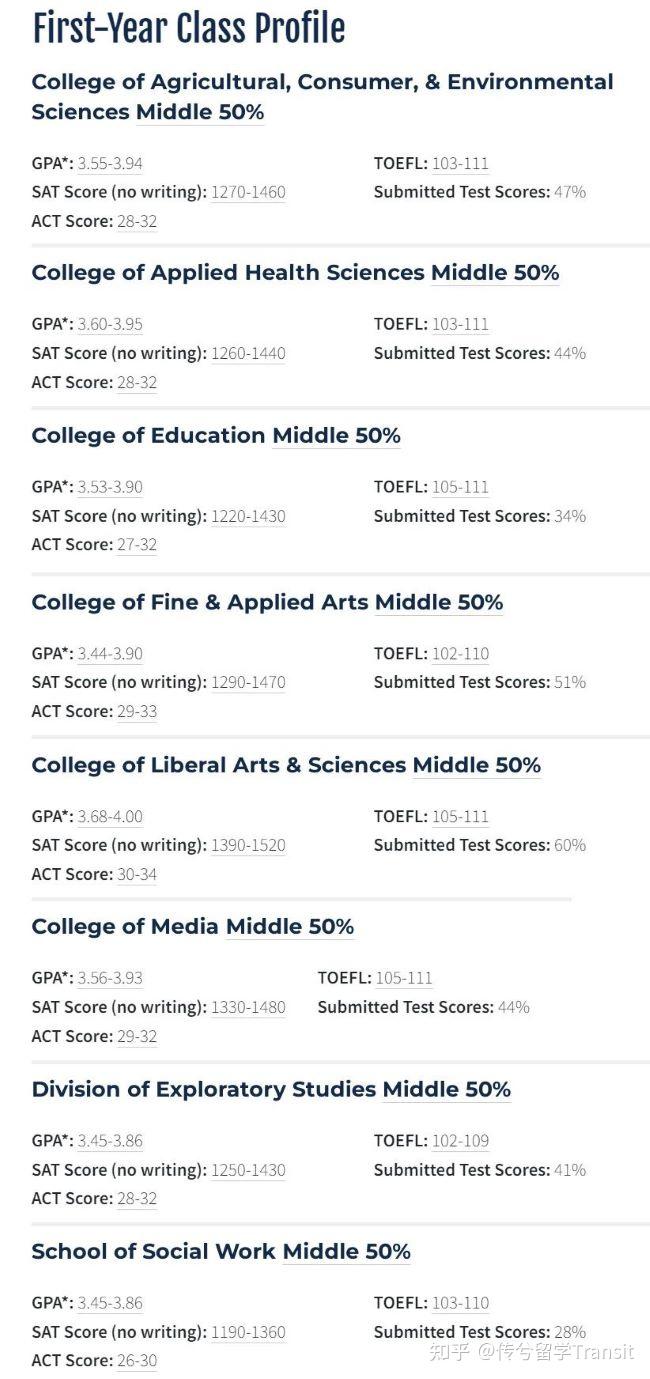
Task: Select SAT score range 1270-1460
Action: [x=248, y=192]
